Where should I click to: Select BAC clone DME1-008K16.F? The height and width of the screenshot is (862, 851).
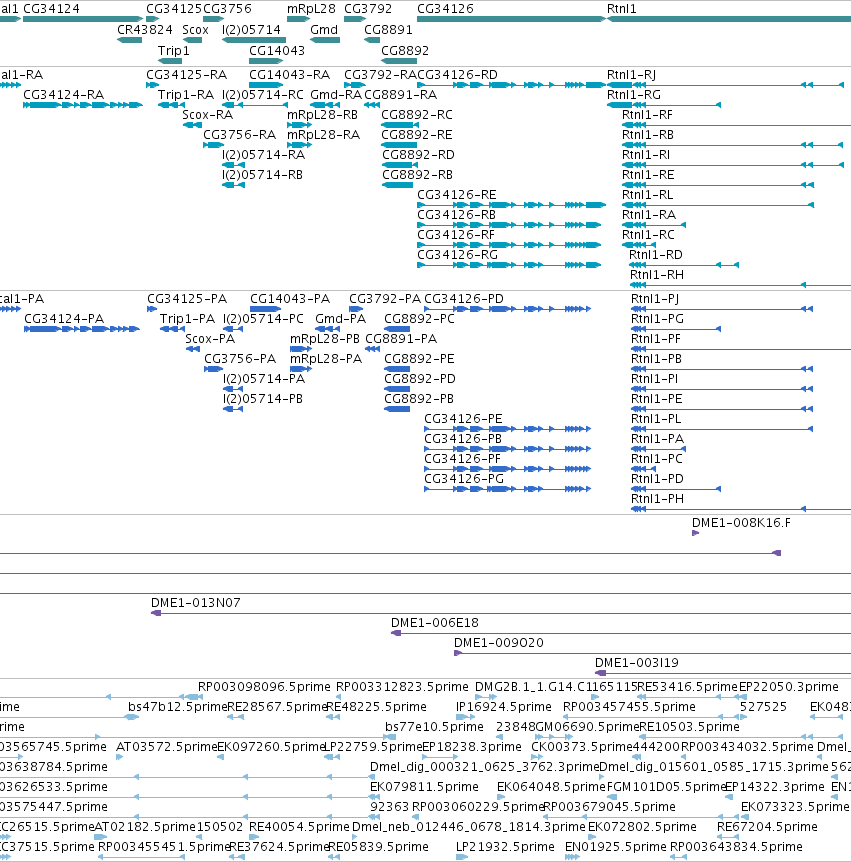tap(741, 523)
